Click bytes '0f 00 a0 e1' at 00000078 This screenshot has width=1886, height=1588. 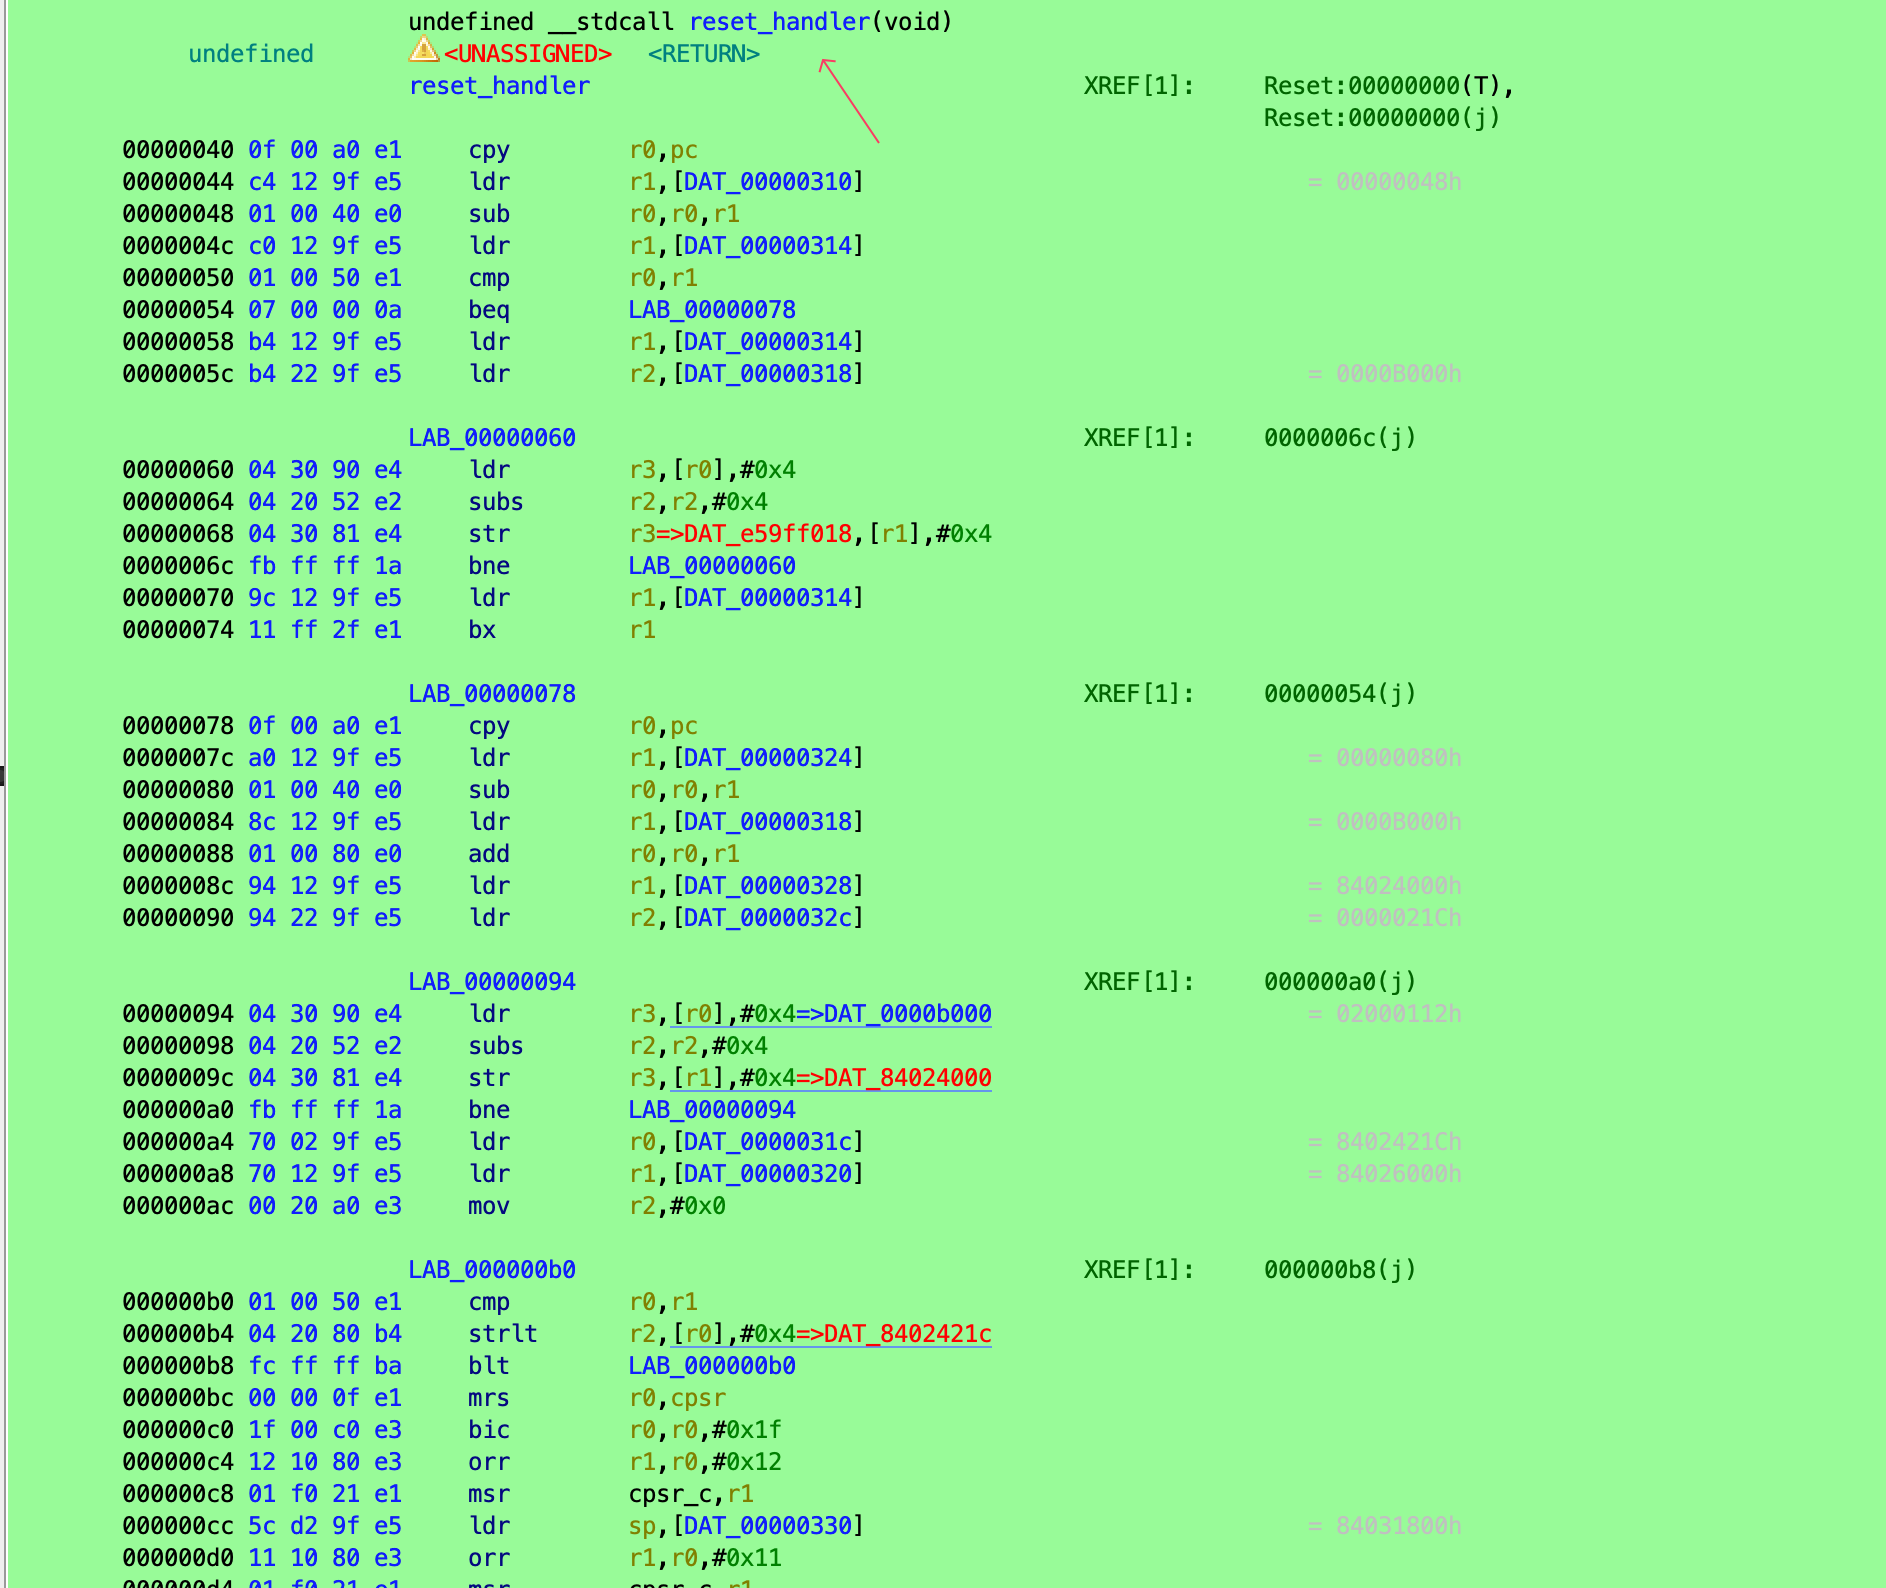coord(325,726)
